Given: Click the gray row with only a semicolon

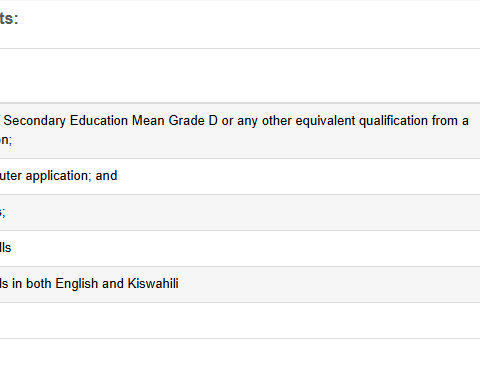Looking at the screenshot, I should 240,212.
